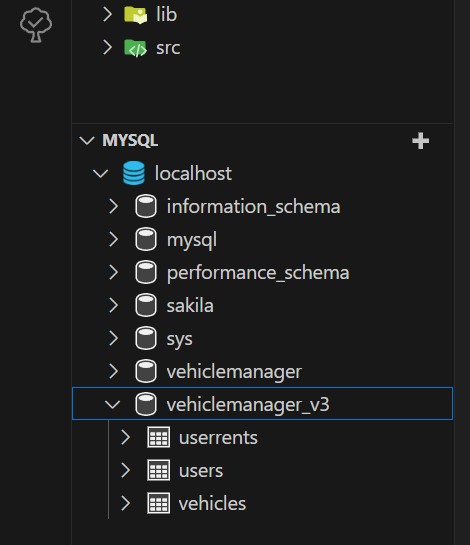Screen dimensions: 470x545
Task: Click the MYSQL panel header title
Action: [x=130, y=140]
